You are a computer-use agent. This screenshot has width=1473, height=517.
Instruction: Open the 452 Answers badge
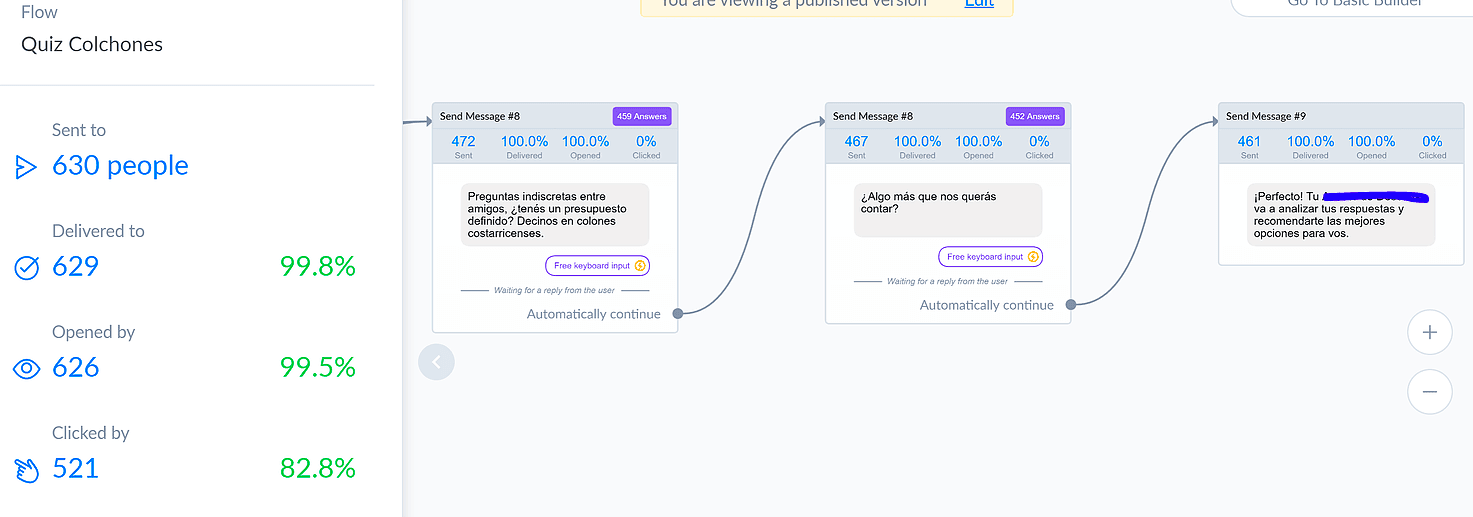[1035, 116]
